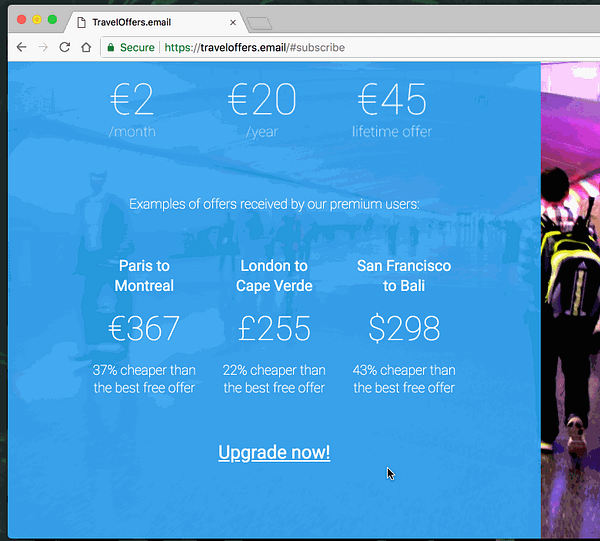Click the $298 price
Viewport: 600px width, 541px height.
(404, 328)
